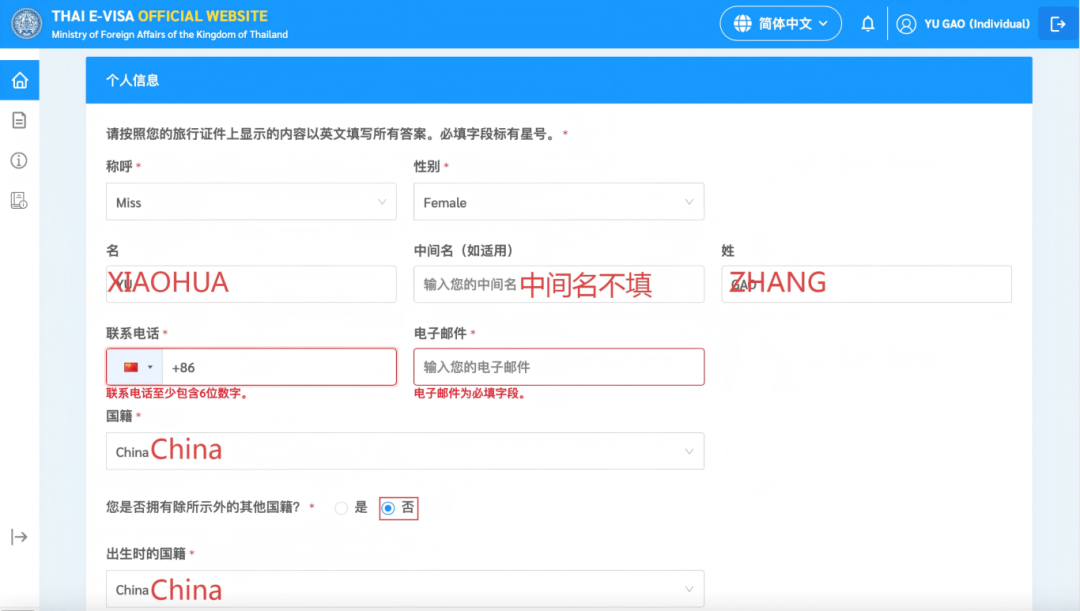Expand the 性别 gender dropdown
The image size is (1080, 611).
[558, 202]
